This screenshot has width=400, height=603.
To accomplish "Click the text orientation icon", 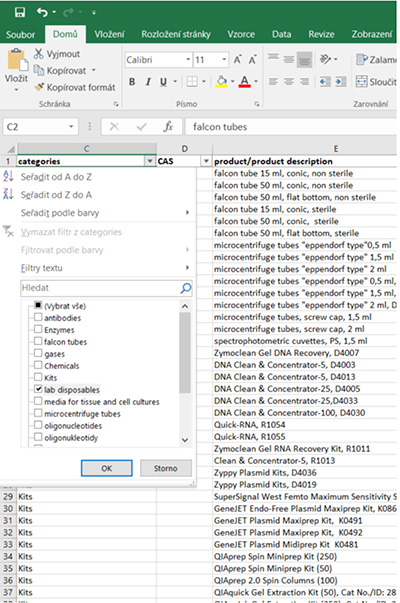I will (325, 59).
